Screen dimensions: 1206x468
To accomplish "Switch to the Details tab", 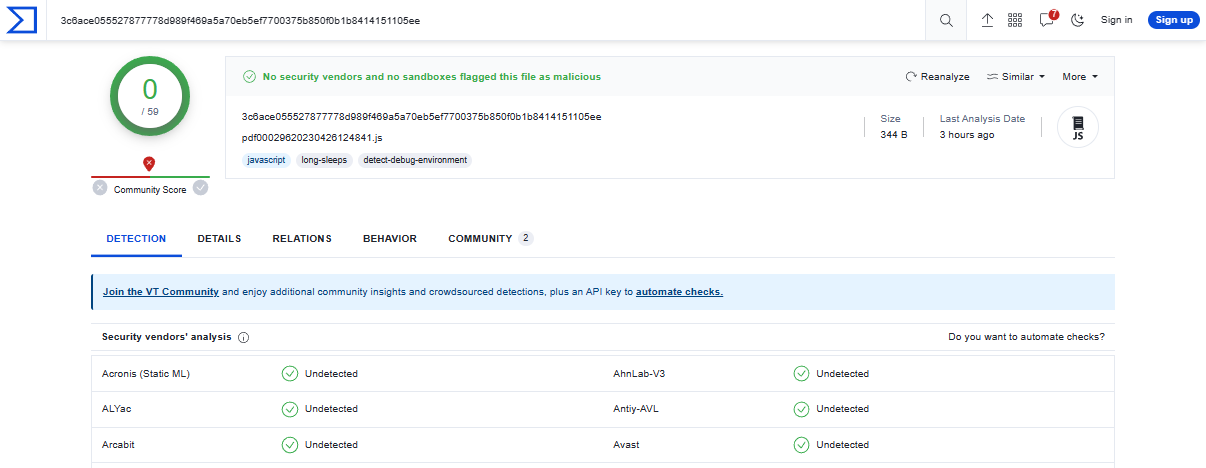I will click(219, 239).
